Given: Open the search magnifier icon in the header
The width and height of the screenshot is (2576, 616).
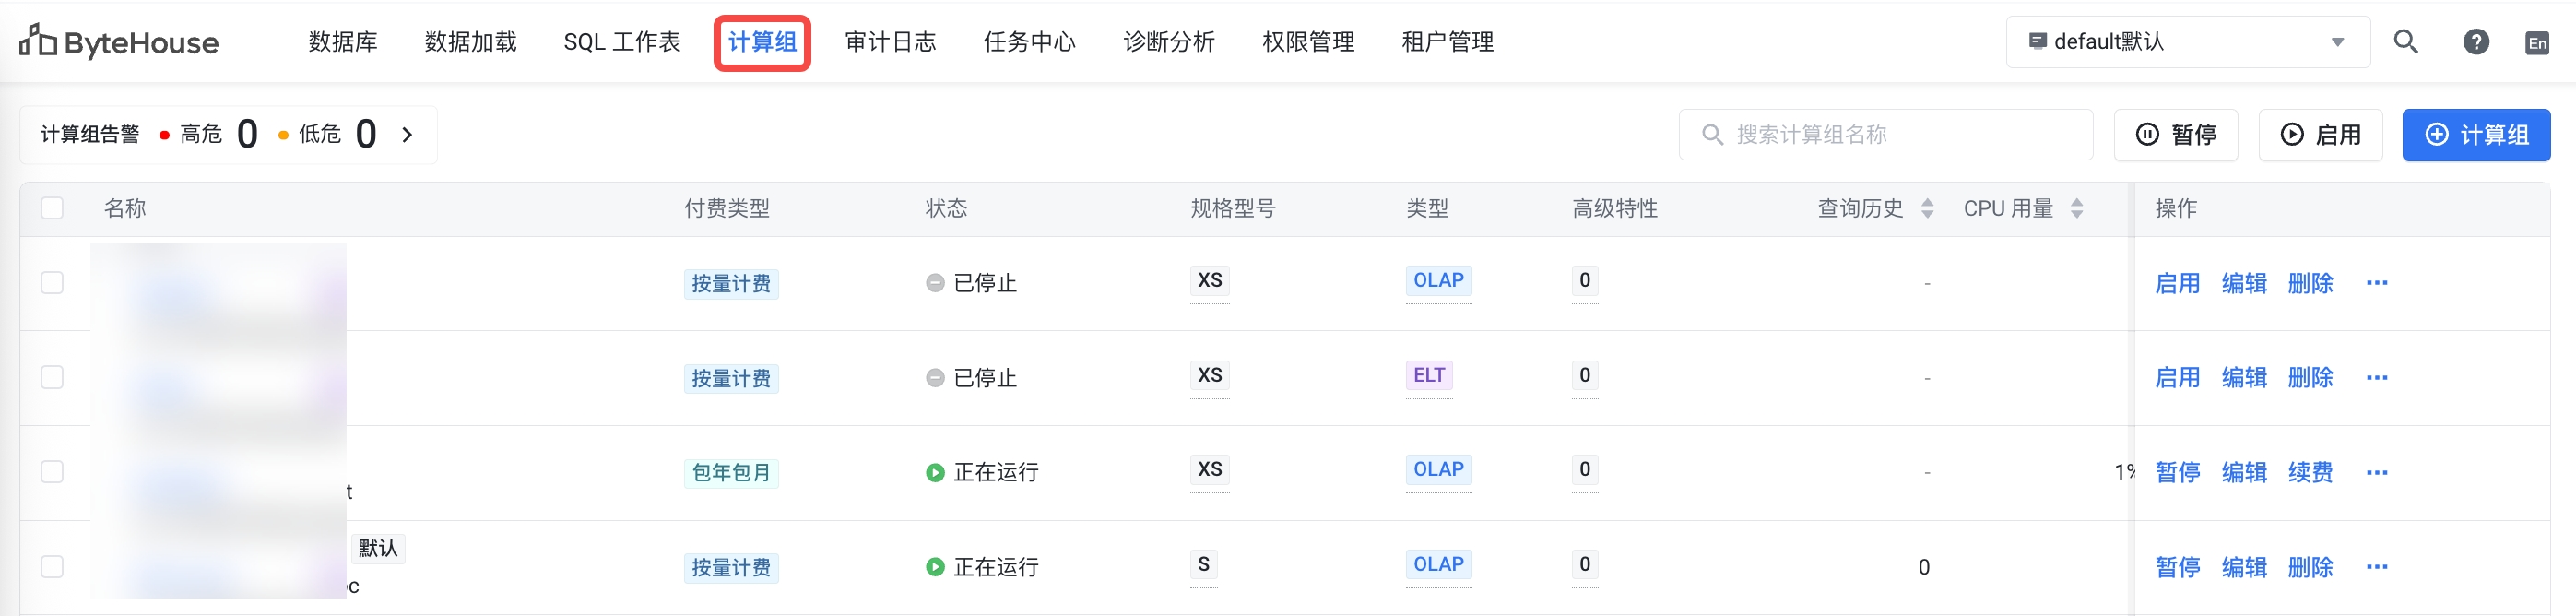Looking at the screenshot, I should pos(2405,41).
